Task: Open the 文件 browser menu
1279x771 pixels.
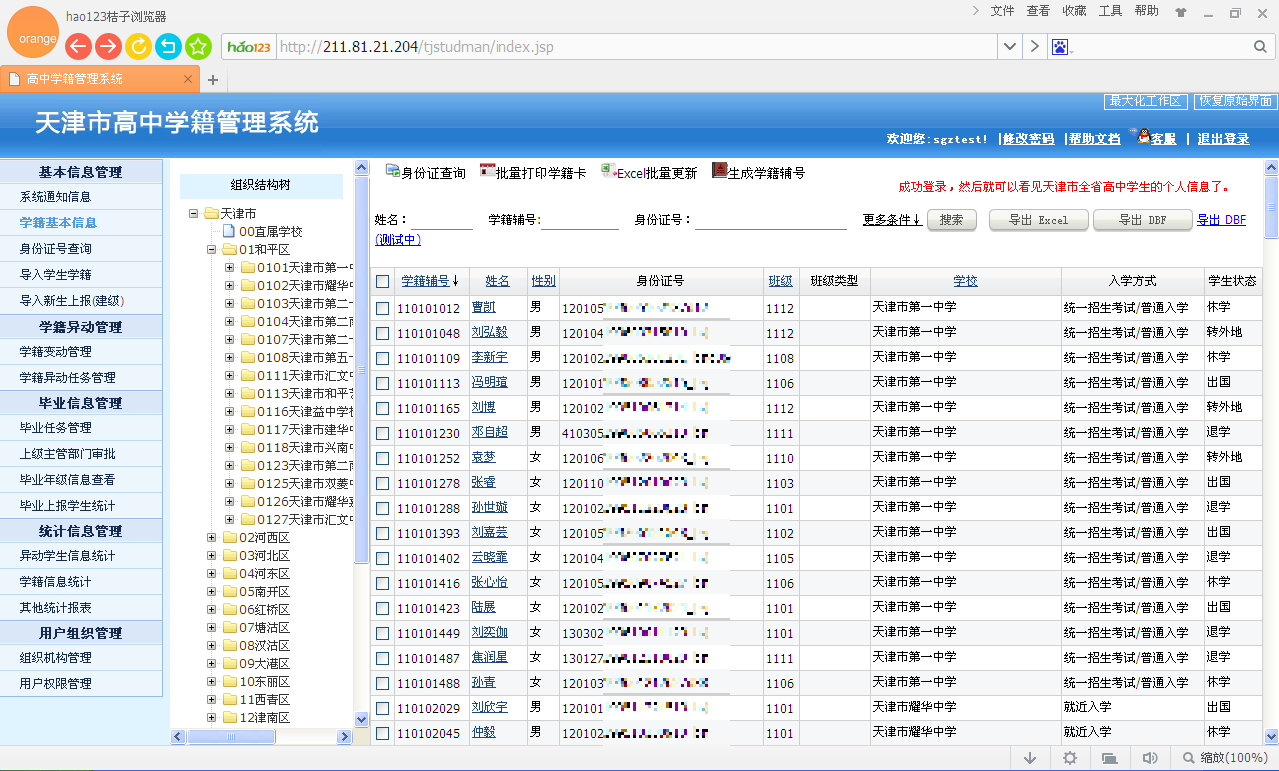Action: (1002, 11)
